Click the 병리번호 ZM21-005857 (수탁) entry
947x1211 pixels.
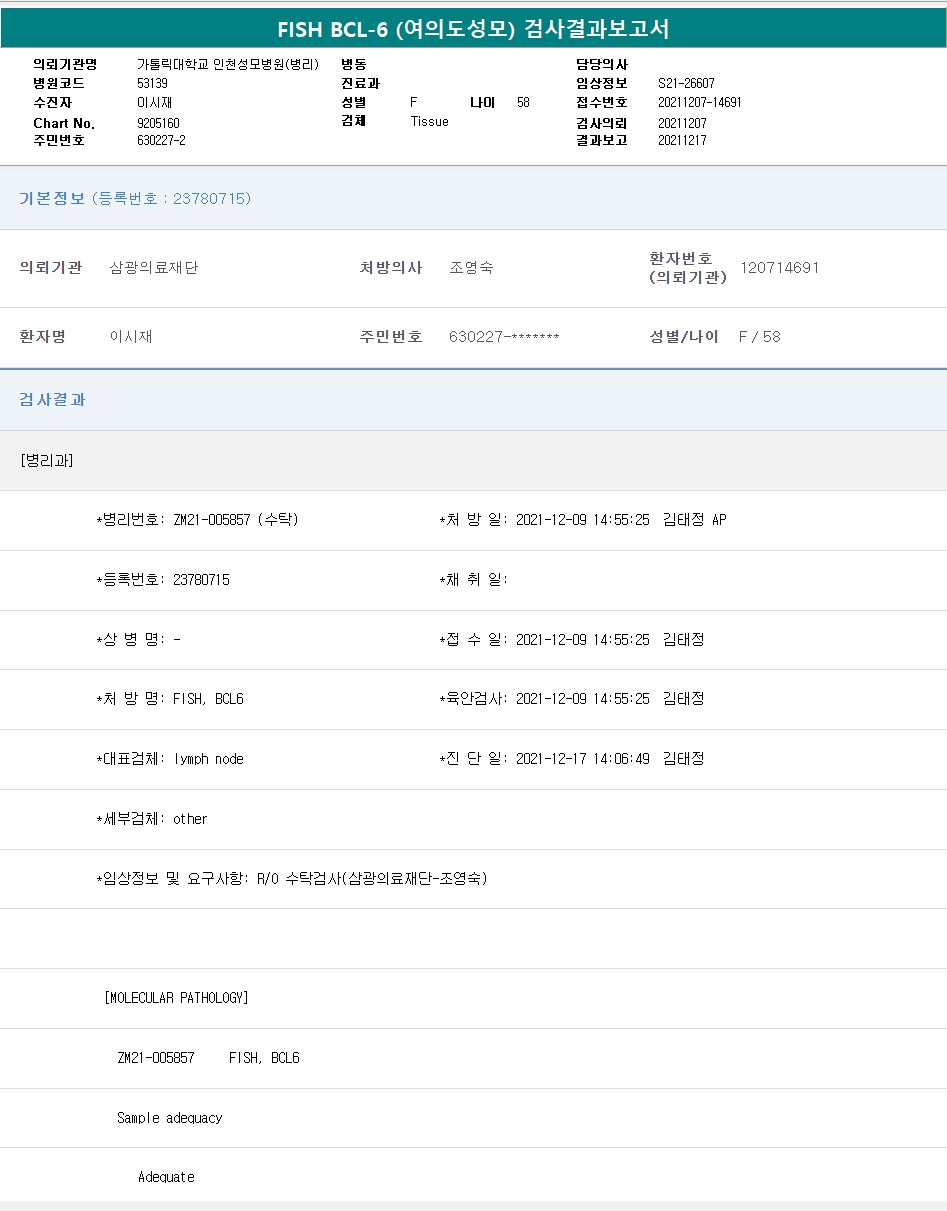tap(197, 520)
